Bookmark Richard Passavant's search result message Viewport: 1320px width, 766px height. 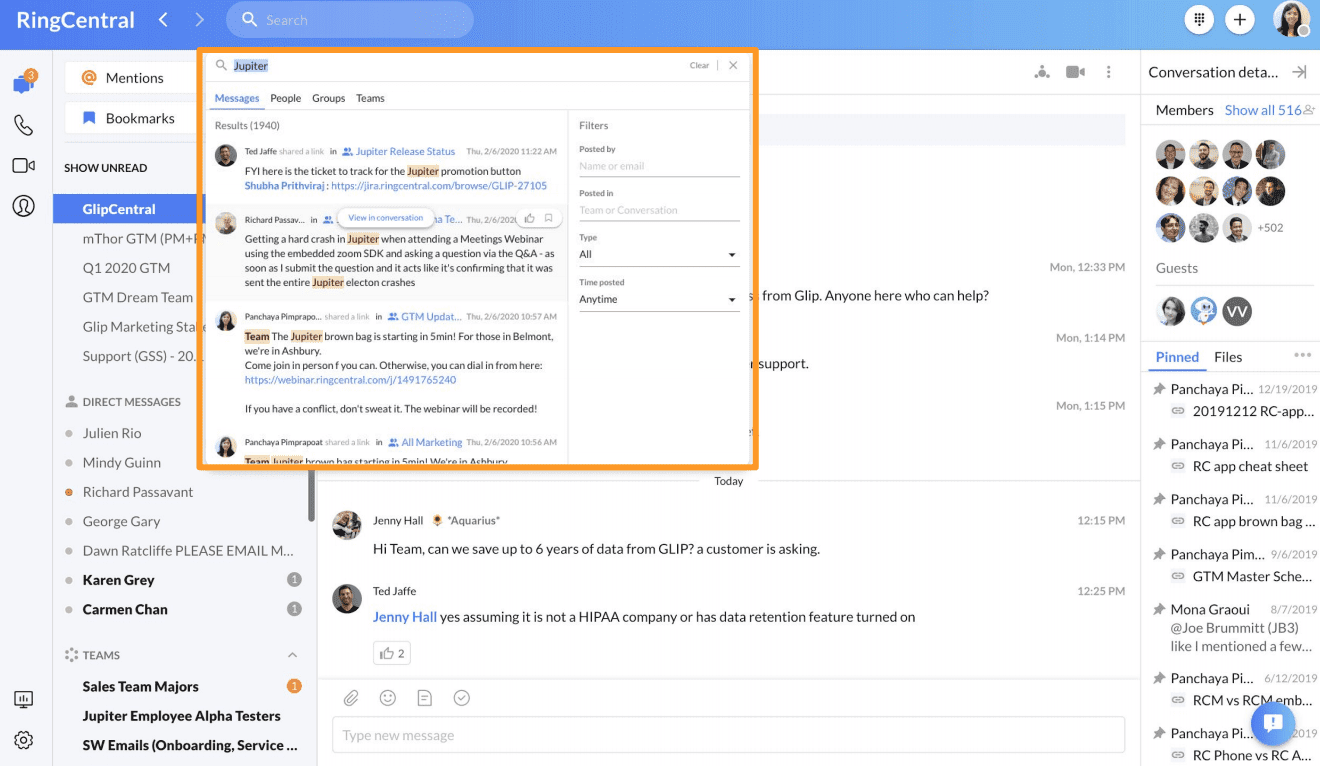coord(548,218)
